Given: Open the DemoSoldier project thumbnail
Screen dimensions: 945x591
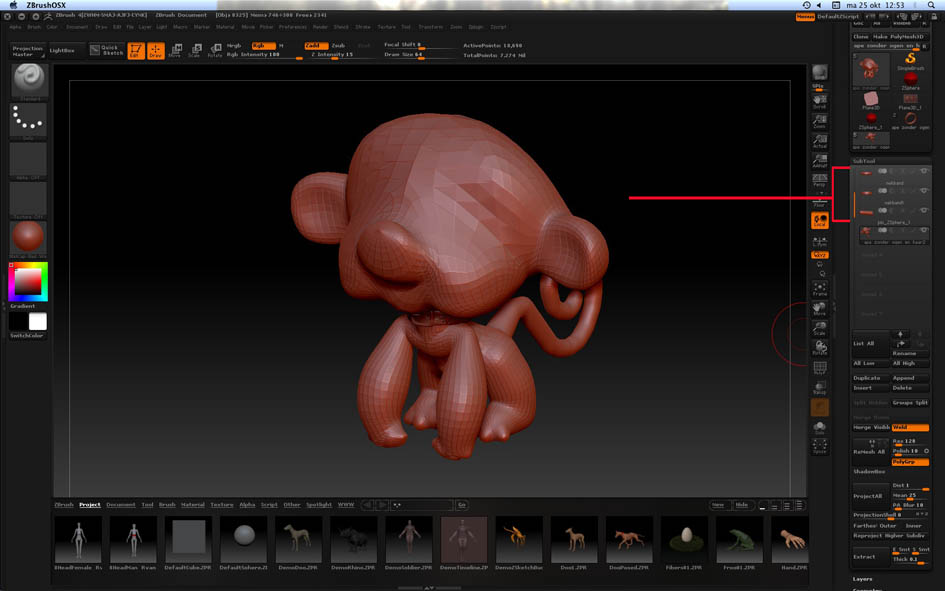Looking at the screenshot, I should (409, 540).
